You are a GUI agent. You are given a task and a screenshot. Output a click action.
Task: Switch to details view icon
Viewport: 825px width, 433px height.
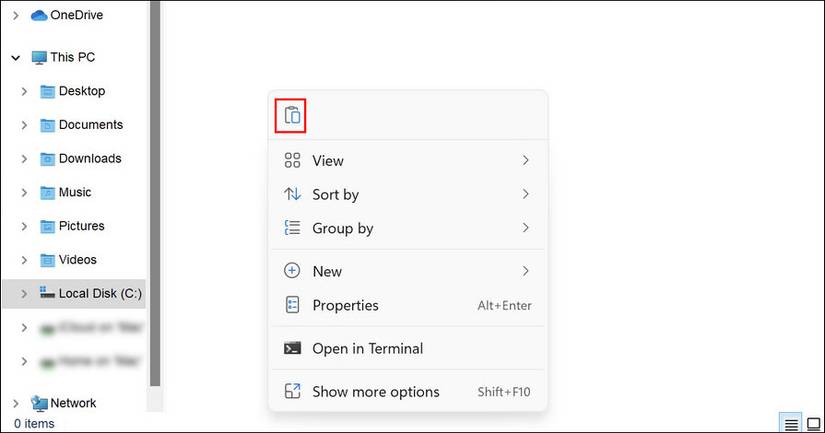pyautogui.click(x=791, y=424)
